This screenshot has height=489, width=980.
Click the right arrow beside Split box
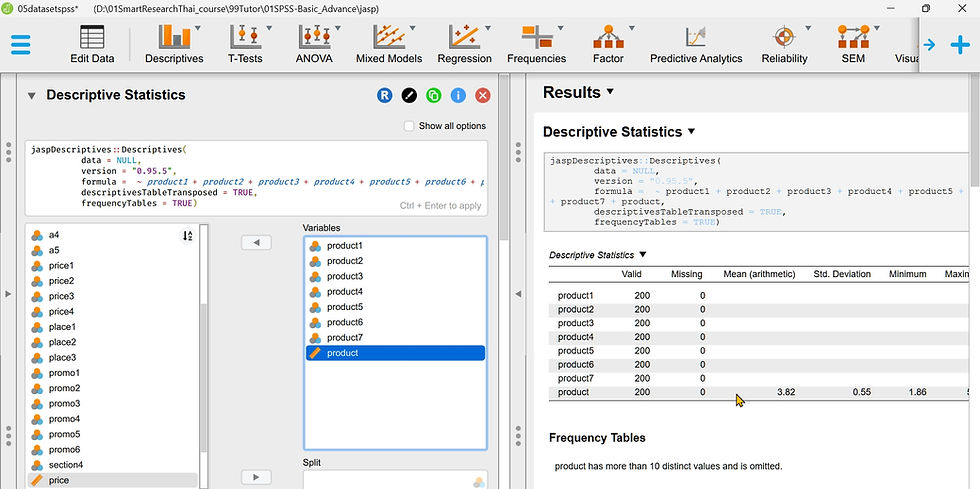point(256,477)
